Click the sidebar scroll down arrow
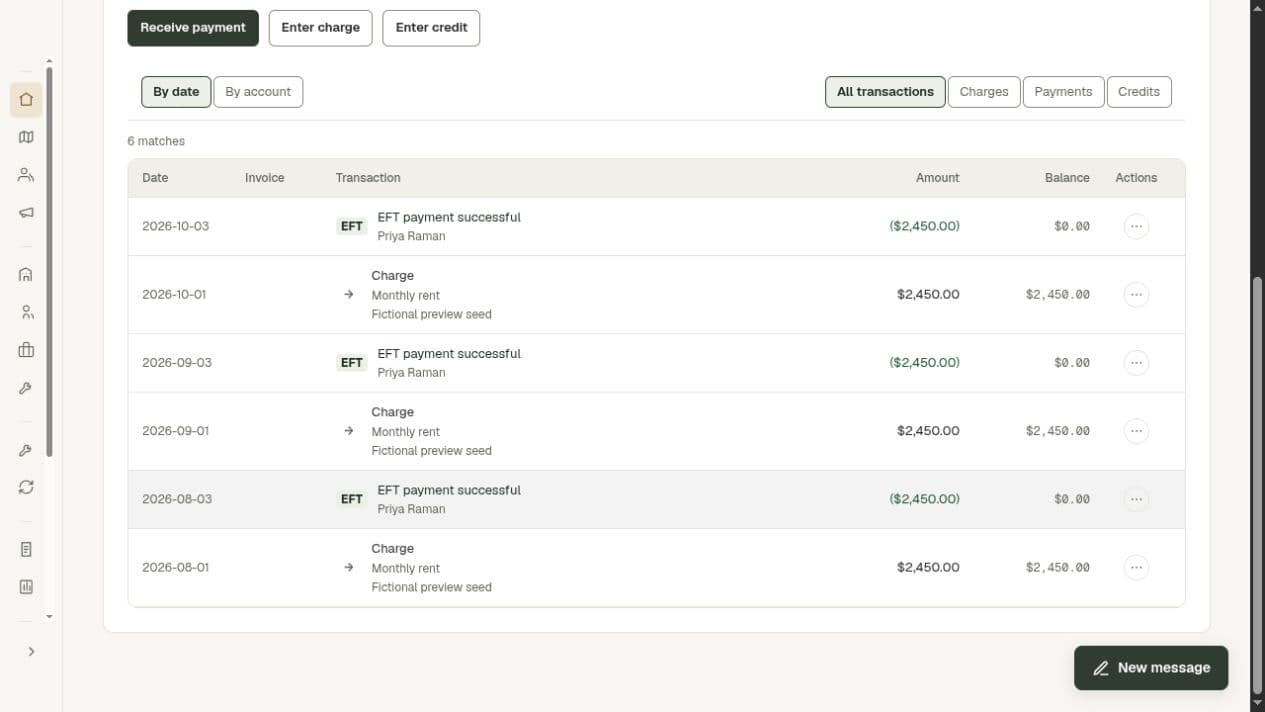 click(x=49, y=617)
